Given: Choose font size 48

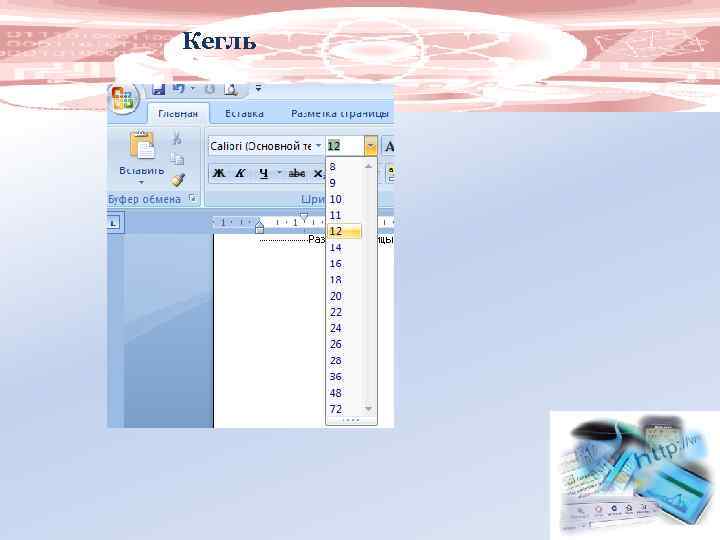Looking at the screenshot, I should [x=344, y=393].
